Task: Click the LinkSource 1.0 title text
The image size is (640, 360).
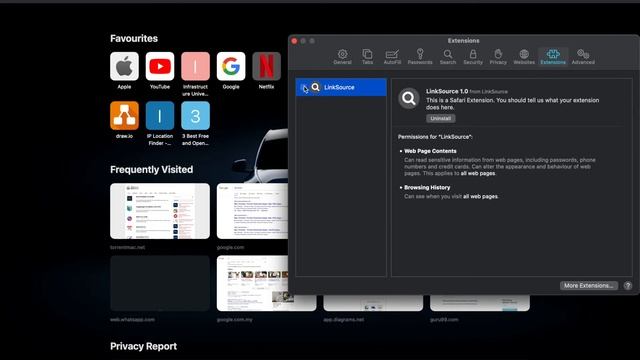Action: [x=447, y=91]
